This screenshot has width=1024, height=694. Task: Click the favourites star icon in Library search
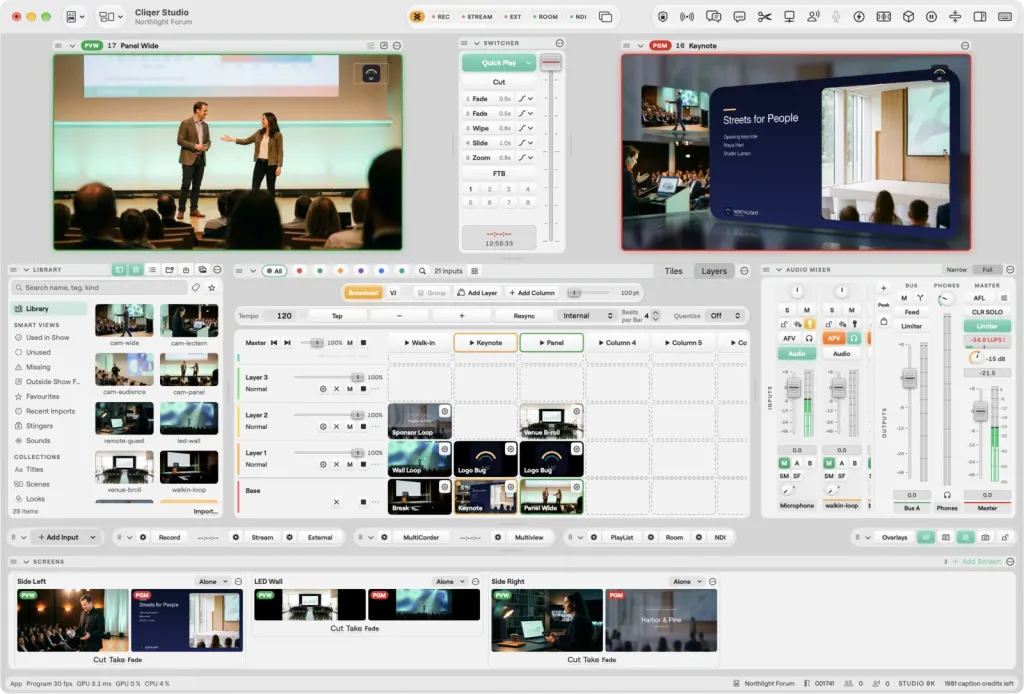coord(212,287)
